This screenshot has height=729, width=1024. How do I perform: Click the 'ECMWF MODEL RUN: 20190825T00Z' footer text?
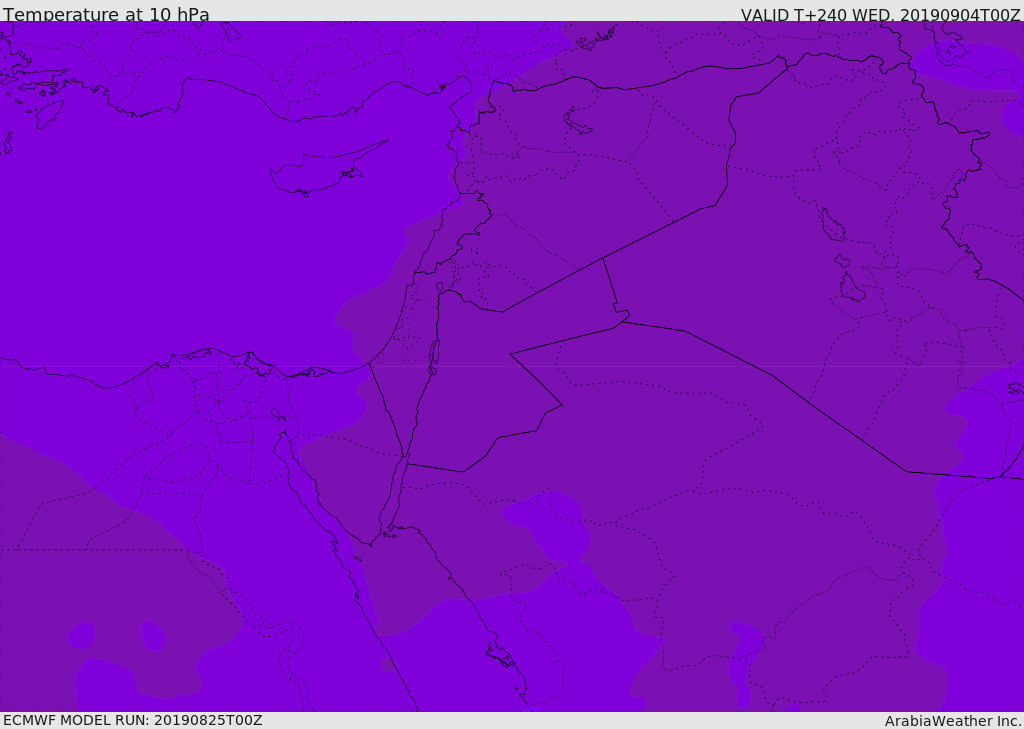click(133, 721)
